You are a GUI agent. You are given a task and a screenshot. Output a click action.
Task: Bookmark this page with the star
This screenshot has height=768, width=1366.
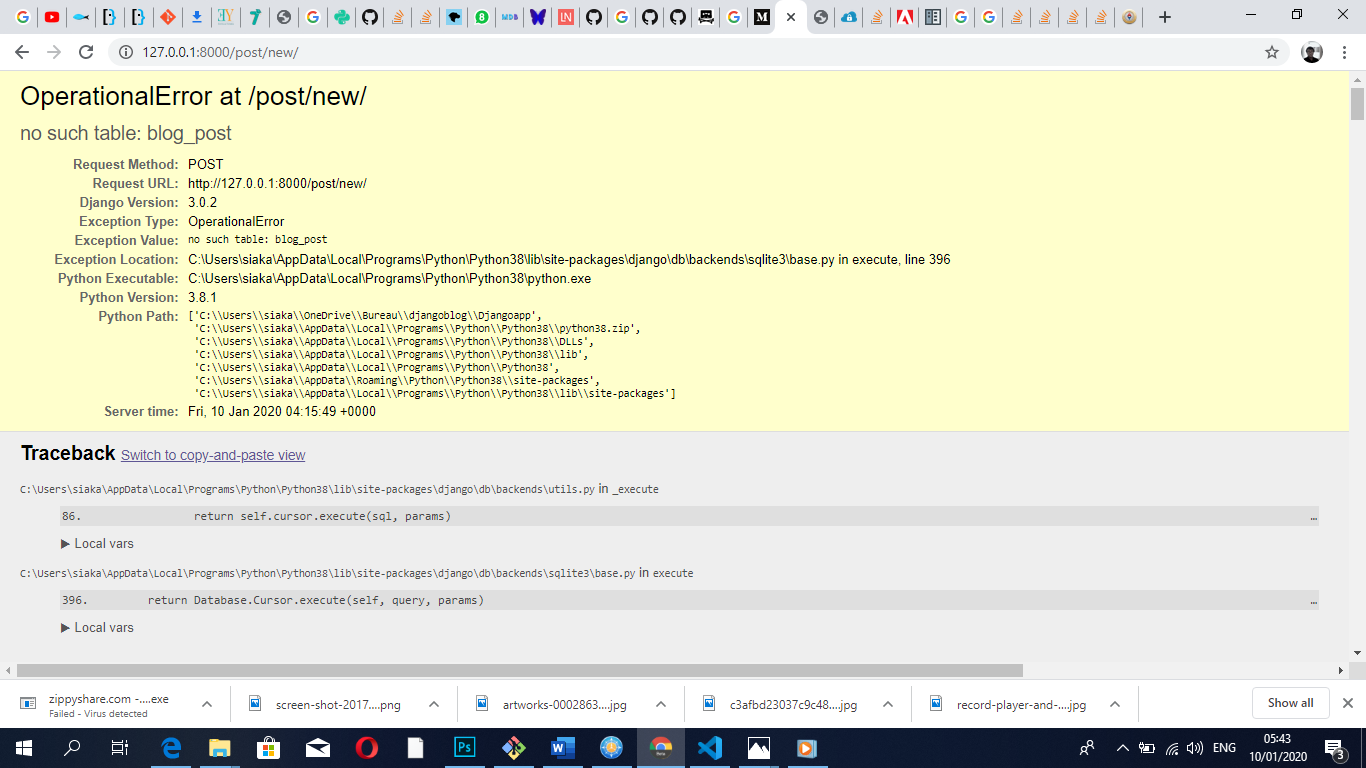1272,52
